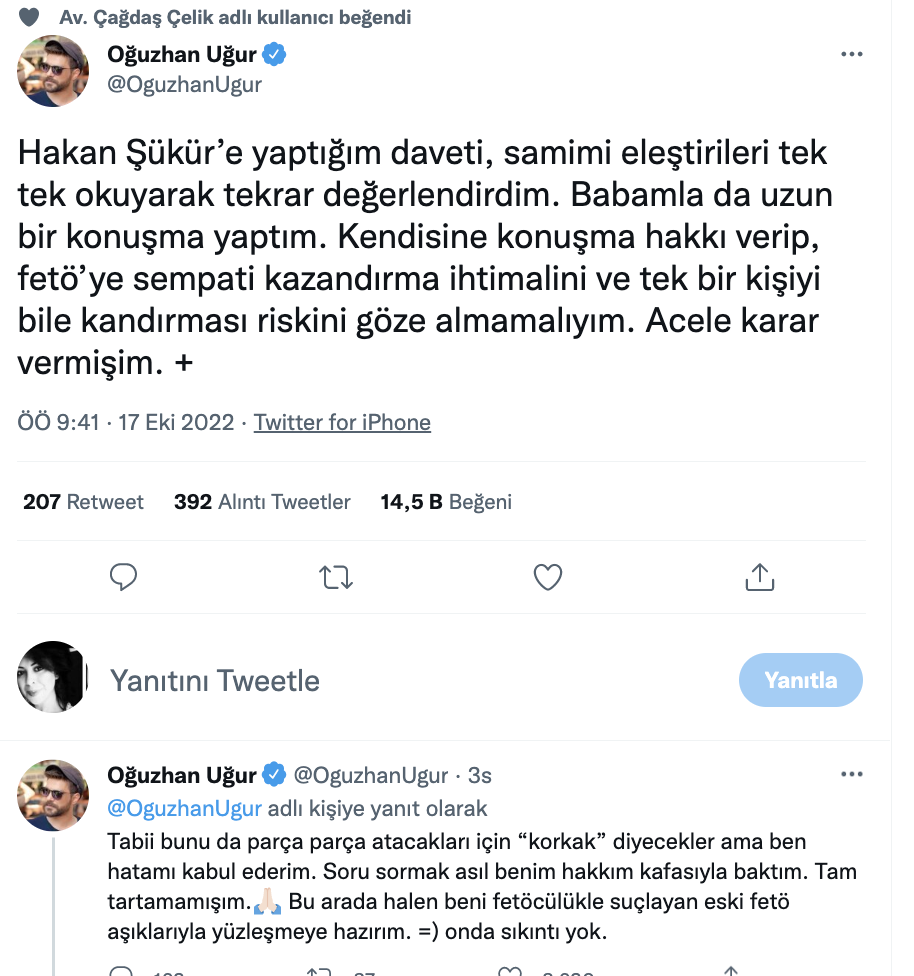Click the heart icon beside Av. Çağdaş Çelik notice
This screenshot has height=976, width=914.
[27, 15]
